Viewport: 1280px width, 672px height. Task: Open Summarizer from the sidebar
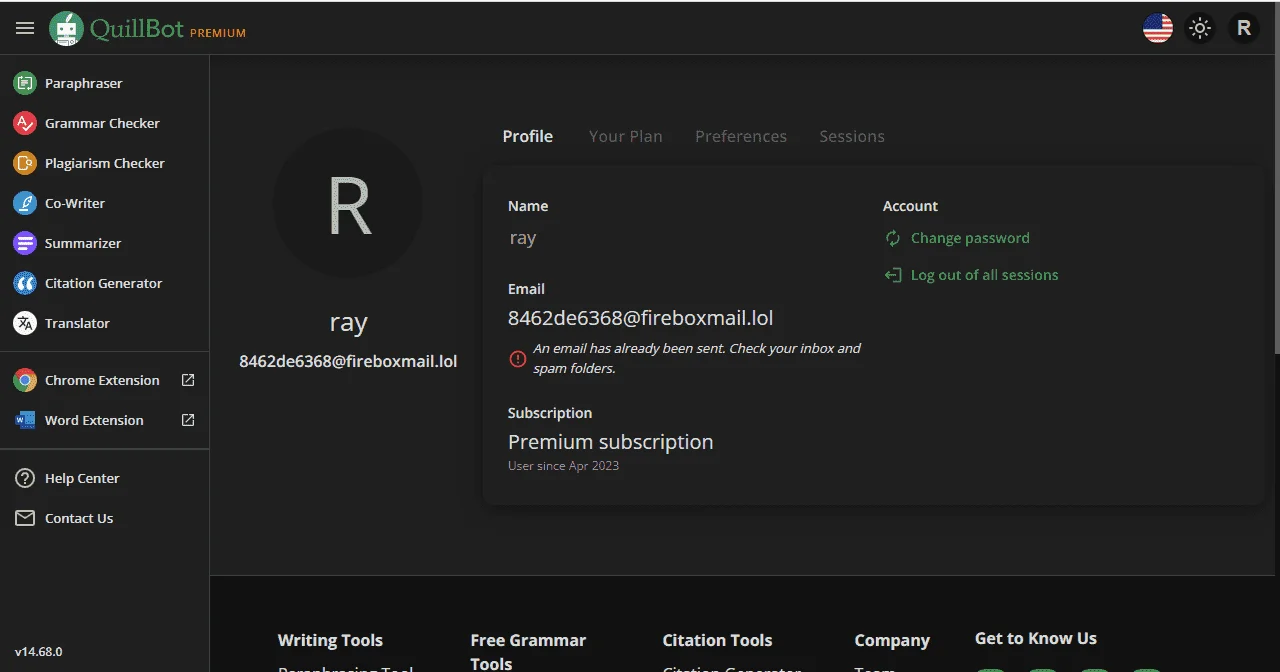coord(104,243)
